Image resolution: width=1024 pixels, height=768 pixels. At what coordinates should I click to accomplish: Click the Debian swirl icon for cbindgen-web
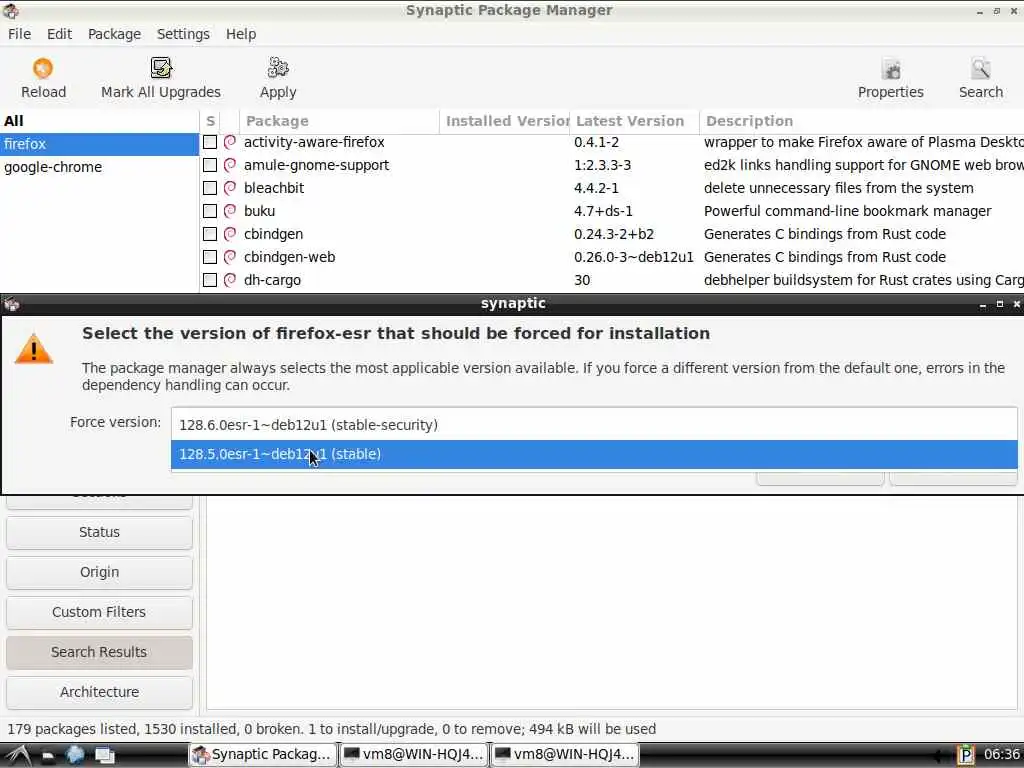230,257
